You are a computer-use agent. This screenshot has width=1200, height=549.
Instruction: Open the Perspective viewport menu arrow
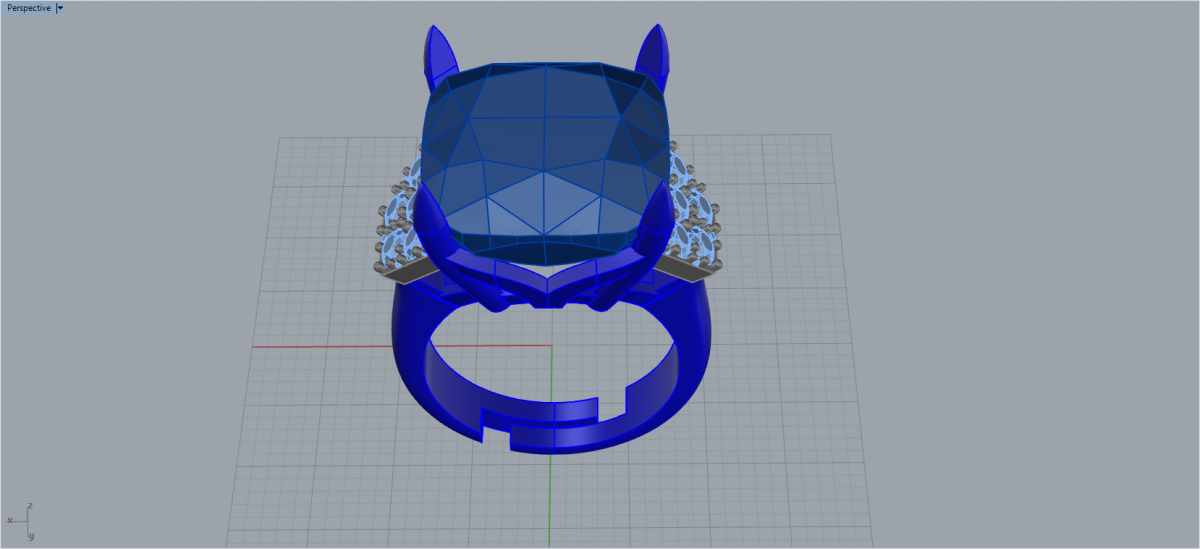click(x=60, y=8)
